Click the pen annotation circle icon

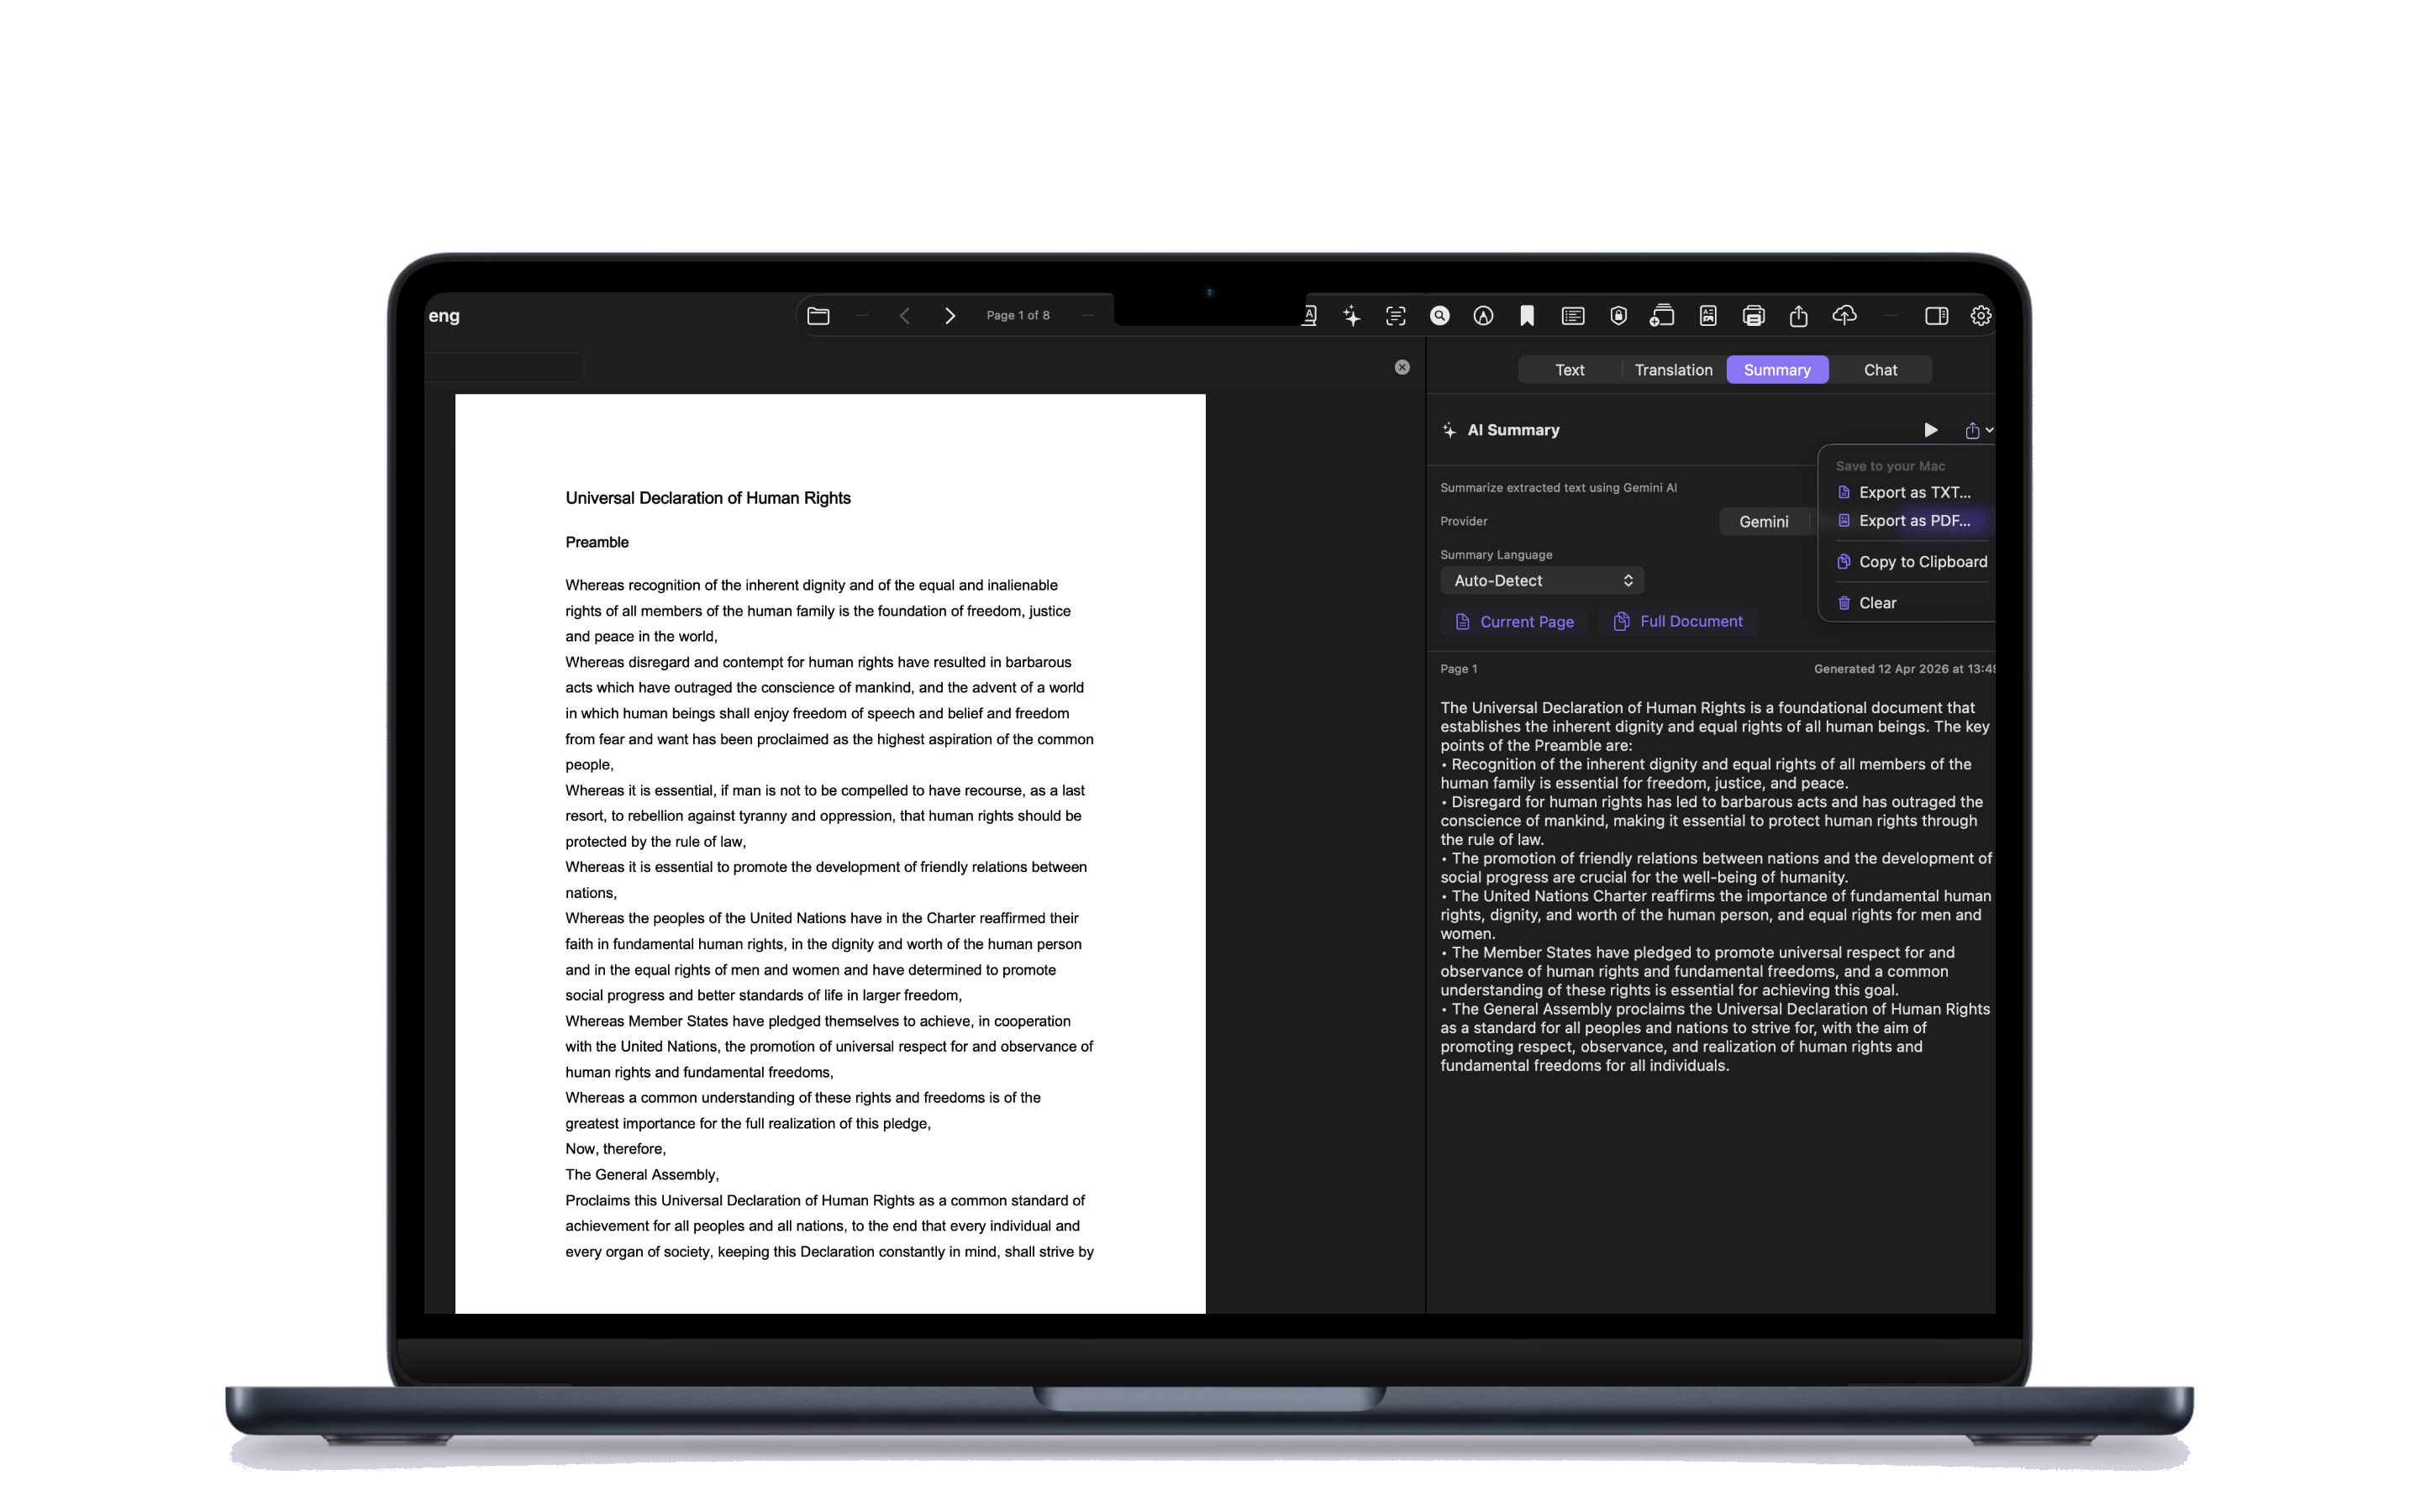[1483, 316]
